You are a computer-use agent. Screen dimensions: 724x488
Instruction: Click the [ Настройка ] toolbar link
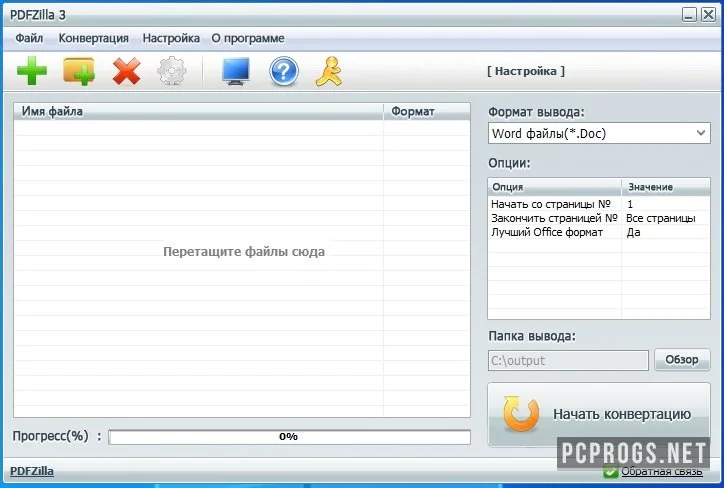526,71
